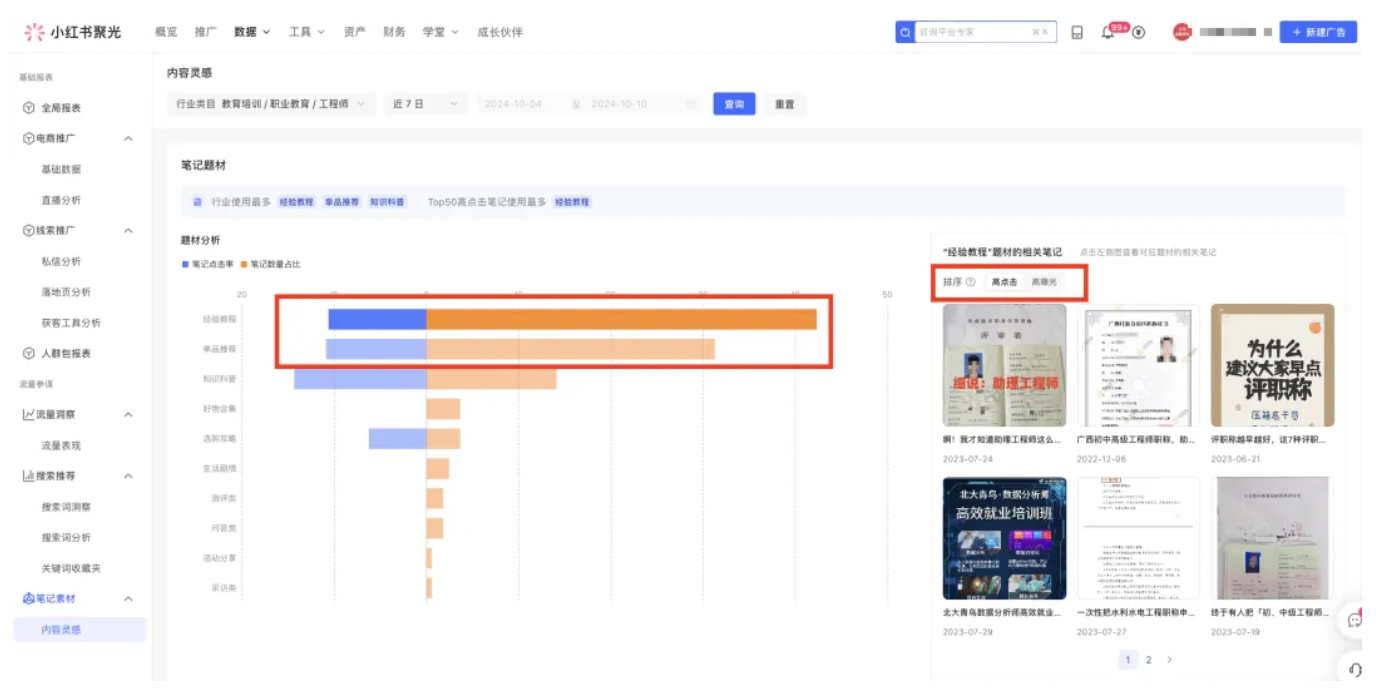Click the 线索推广 sidebar icon
This screenshot has height=698, width=1376.
[x=29, y=230]
